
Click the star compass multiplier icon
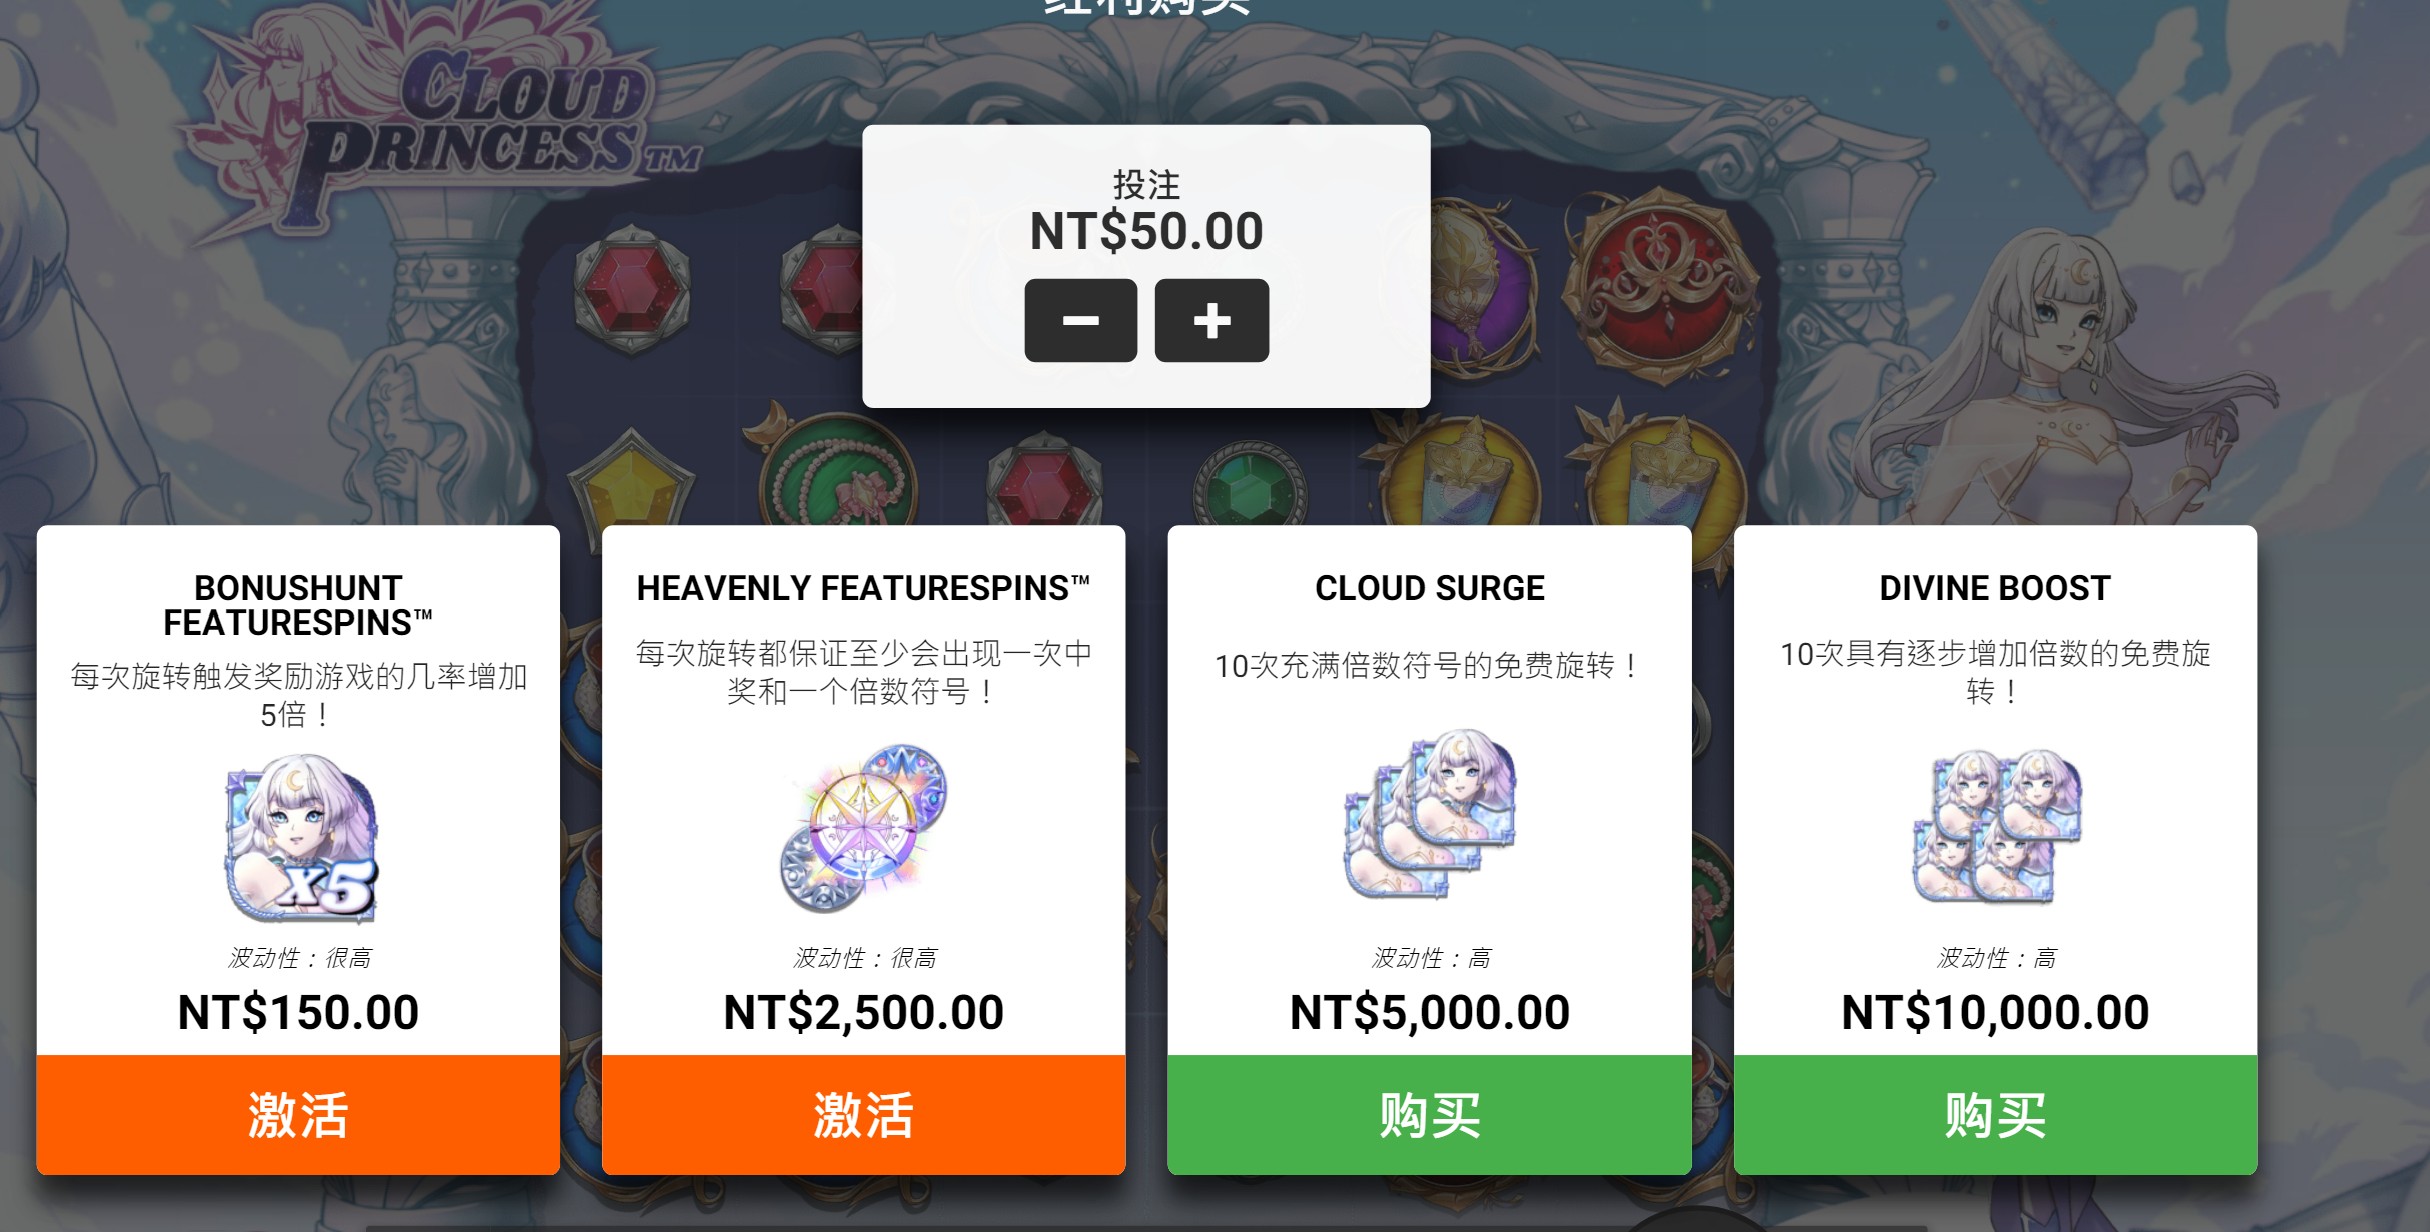pos(863,828)
